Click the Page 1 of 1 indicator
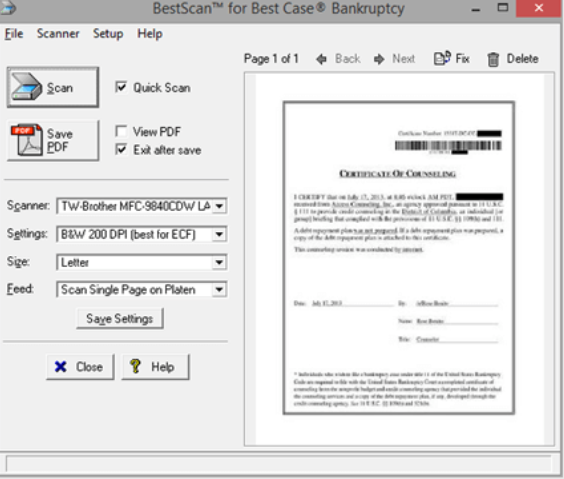The height and width of the screenshot is (479, 564). 271,59
